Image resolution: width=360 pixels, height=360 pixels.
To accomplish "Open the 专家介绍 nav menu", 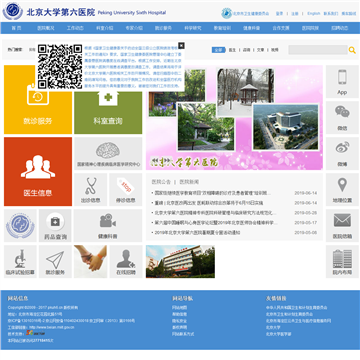I will (134, 28).
